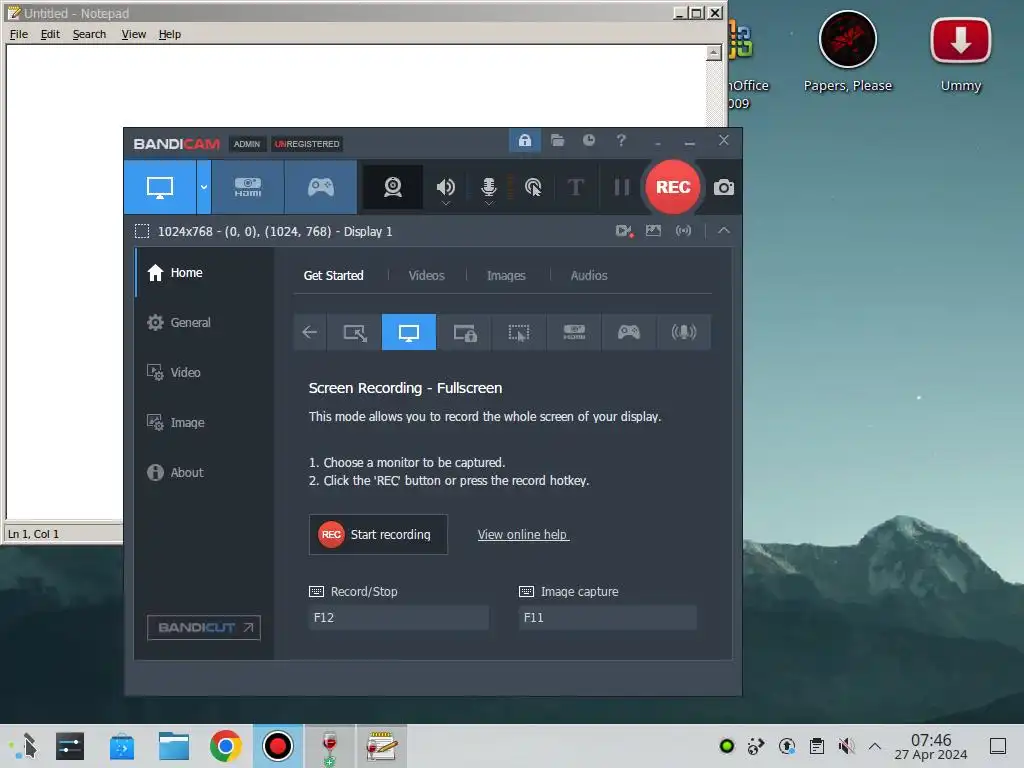This screenshot has width=1024, height=768.
Task: Select fullscreen mode icon in mode strip
Action: pos(409,332)
